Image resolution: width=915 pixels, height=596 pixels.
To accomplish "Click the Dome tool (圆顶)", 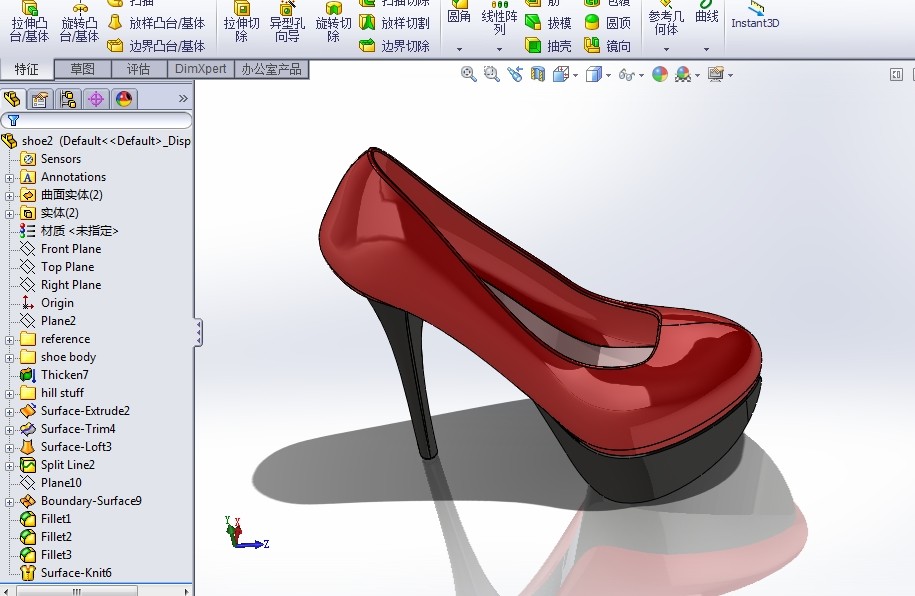I will [x=607, y=23].
